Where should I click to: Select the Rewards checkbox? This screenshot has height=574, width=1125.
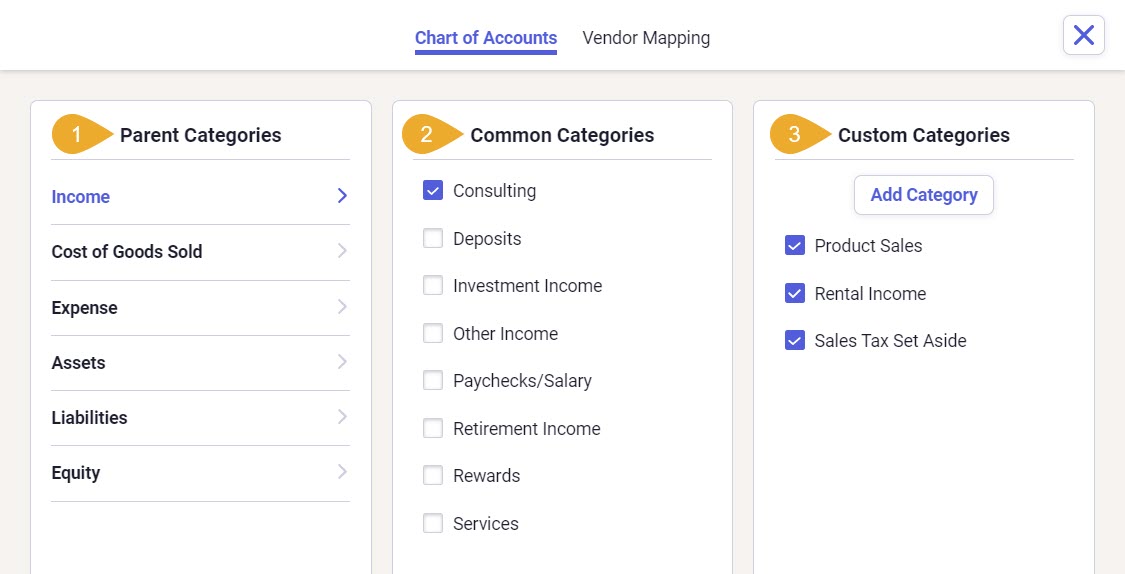point(433,476)
